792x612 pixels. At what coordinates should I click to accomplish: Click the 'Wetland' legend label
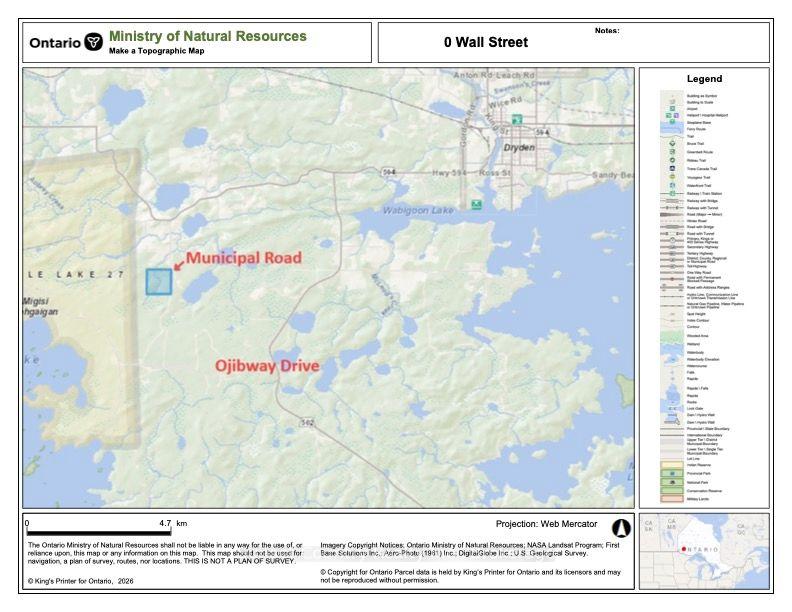693,344
